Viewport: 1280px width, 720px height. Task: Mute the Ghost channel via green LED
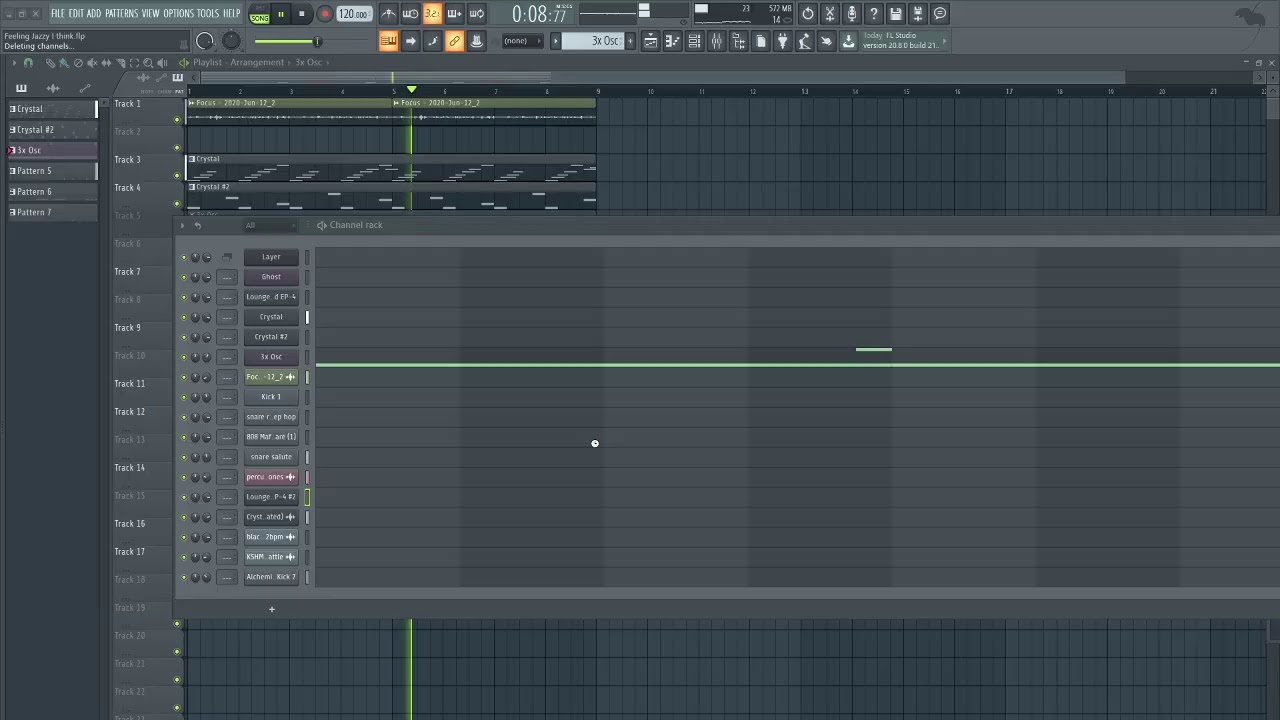coord(184,277)
